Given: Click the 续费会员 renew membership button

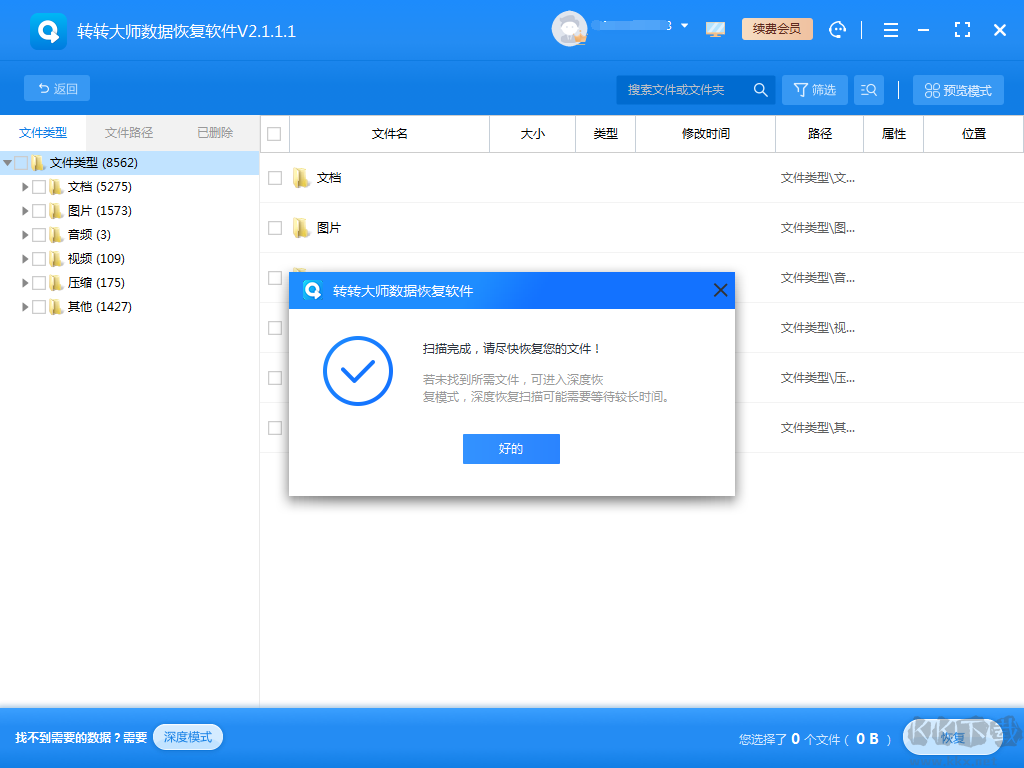Looking at the screenshot, I should tap(777, 29).
